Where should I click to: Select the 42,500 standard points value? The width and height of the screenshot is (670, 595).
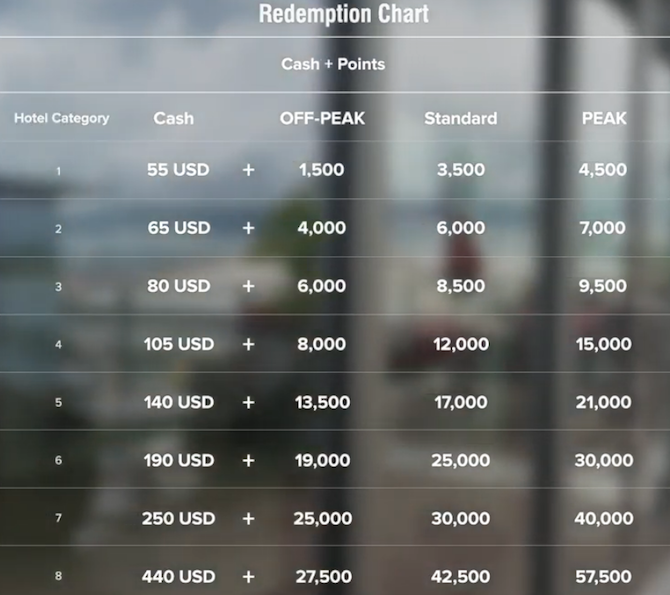[x=461, y=577]
